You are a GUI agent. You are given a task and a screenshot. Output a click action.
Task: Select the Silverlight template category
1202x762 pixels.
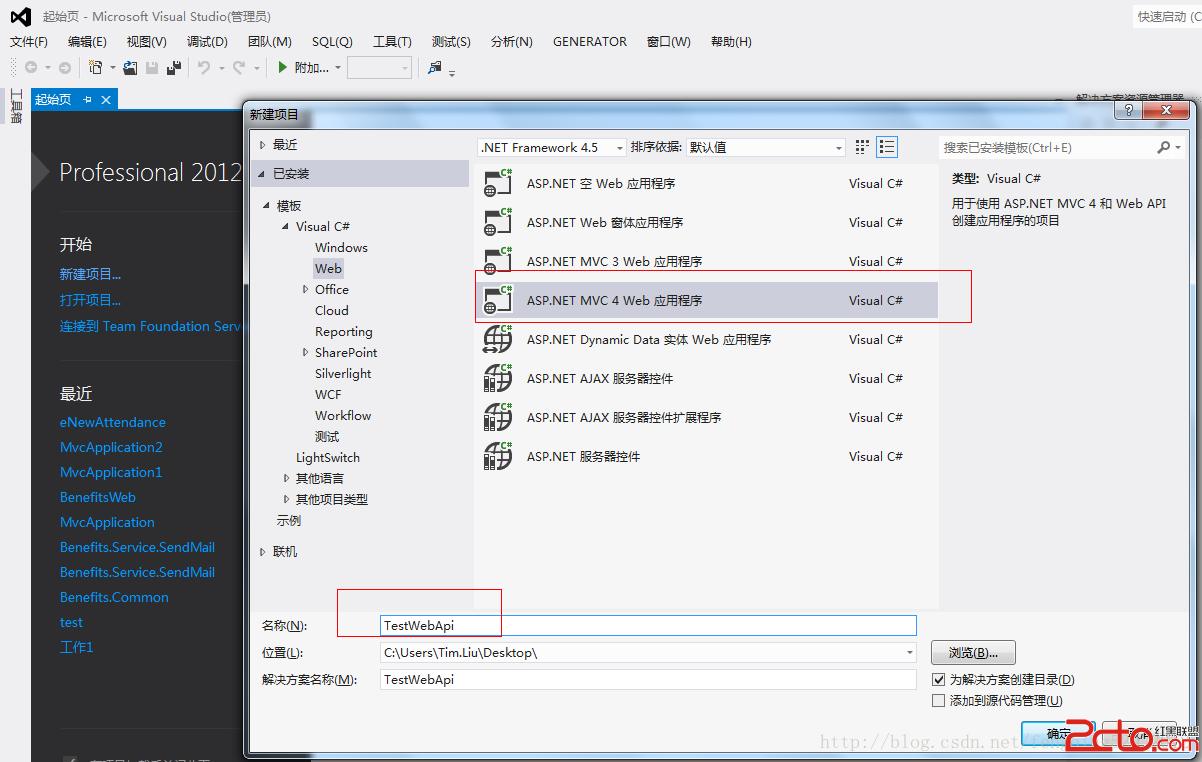pyautogui.click(x=343, y=374)
